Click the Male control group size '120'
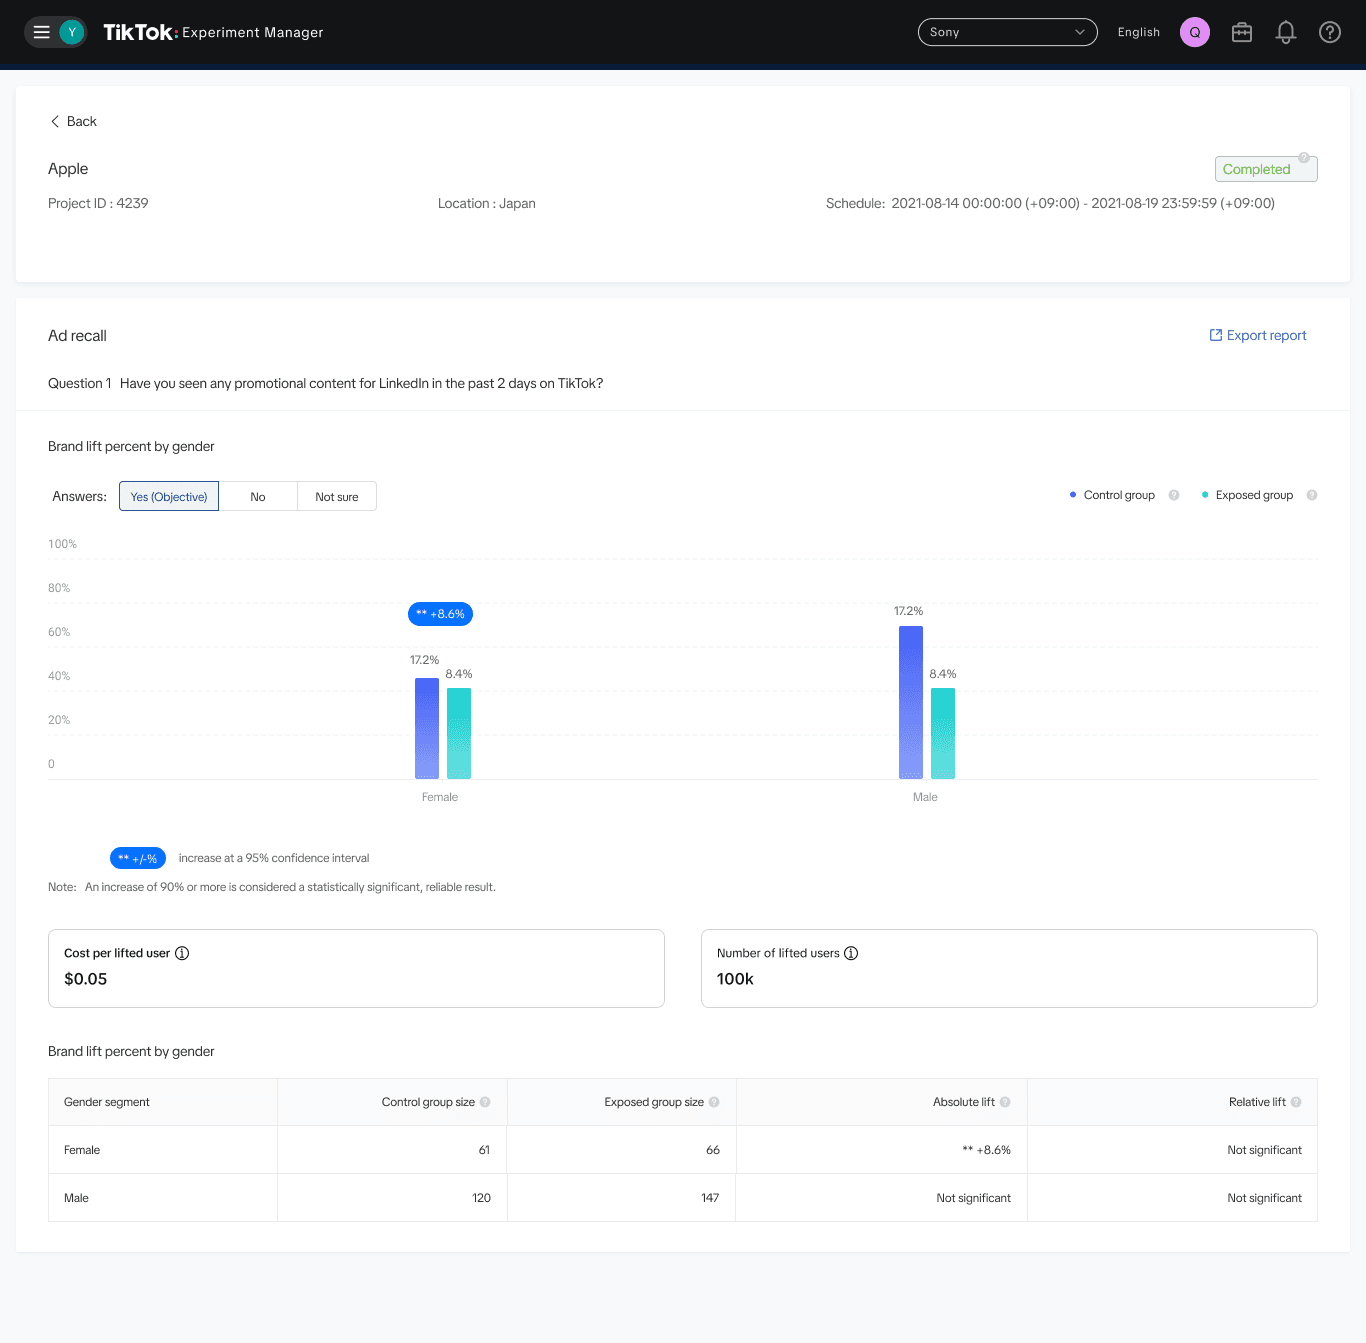Screen dimensions: 1366x1343 481,1198
